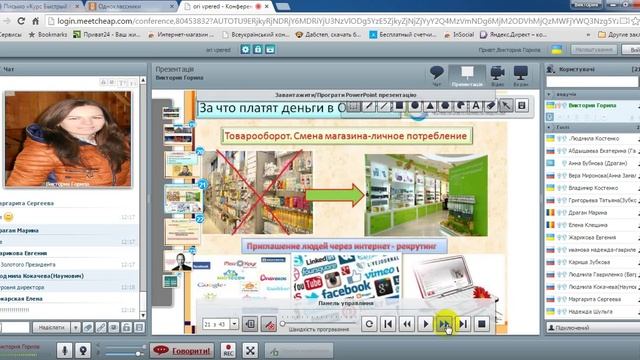Stop the presentation playback

[482, 324]
